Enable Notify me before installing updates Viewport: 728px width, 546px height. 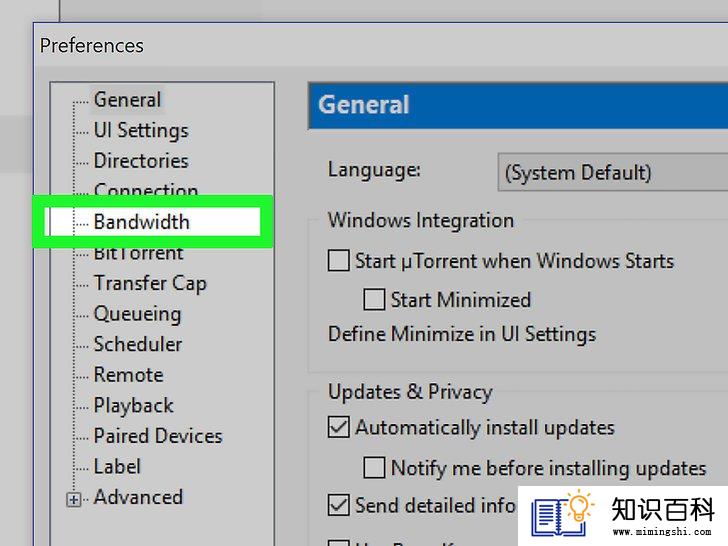point(374,468)
